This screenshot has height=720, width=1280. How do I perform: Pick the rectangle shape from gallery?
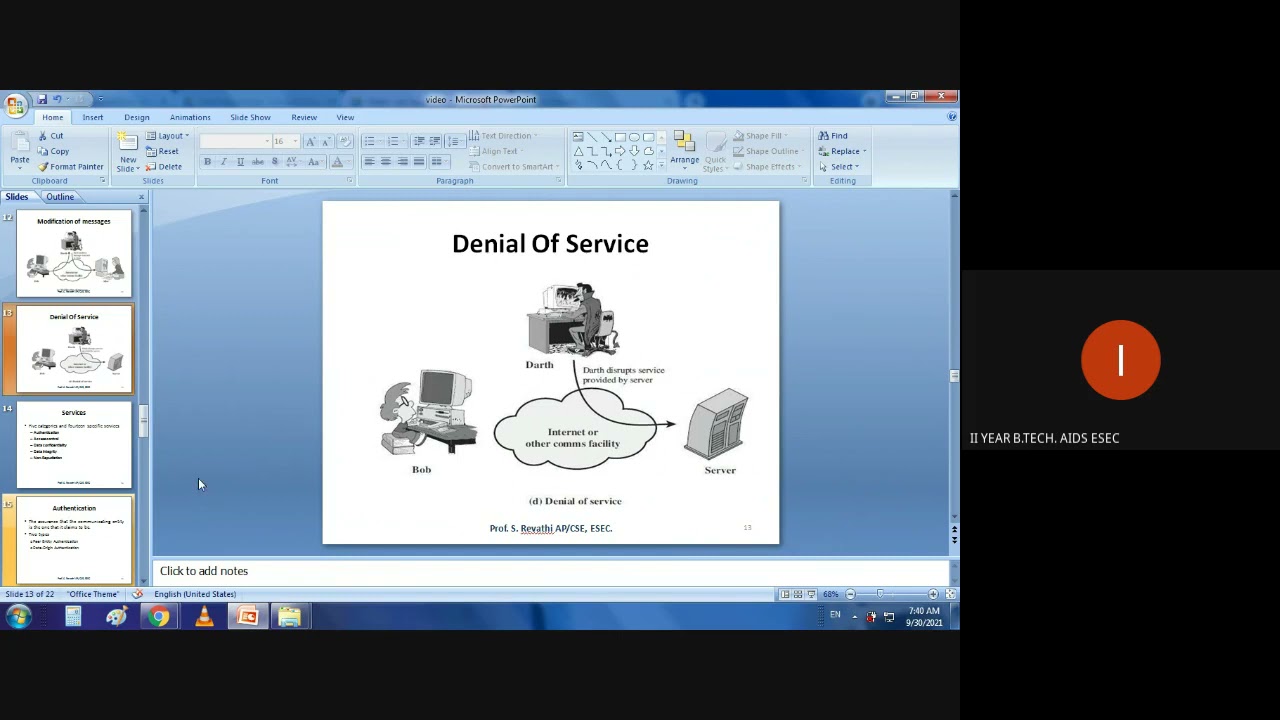[x=620, y=137]
